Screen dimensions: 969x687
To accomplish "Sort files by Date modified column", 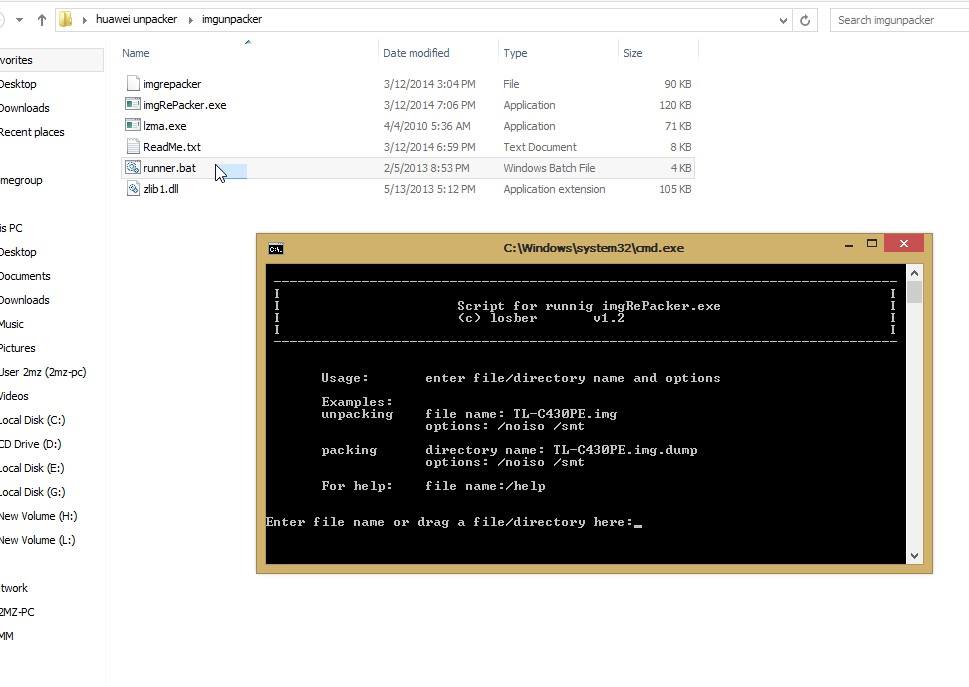I will tap(416, 53).
